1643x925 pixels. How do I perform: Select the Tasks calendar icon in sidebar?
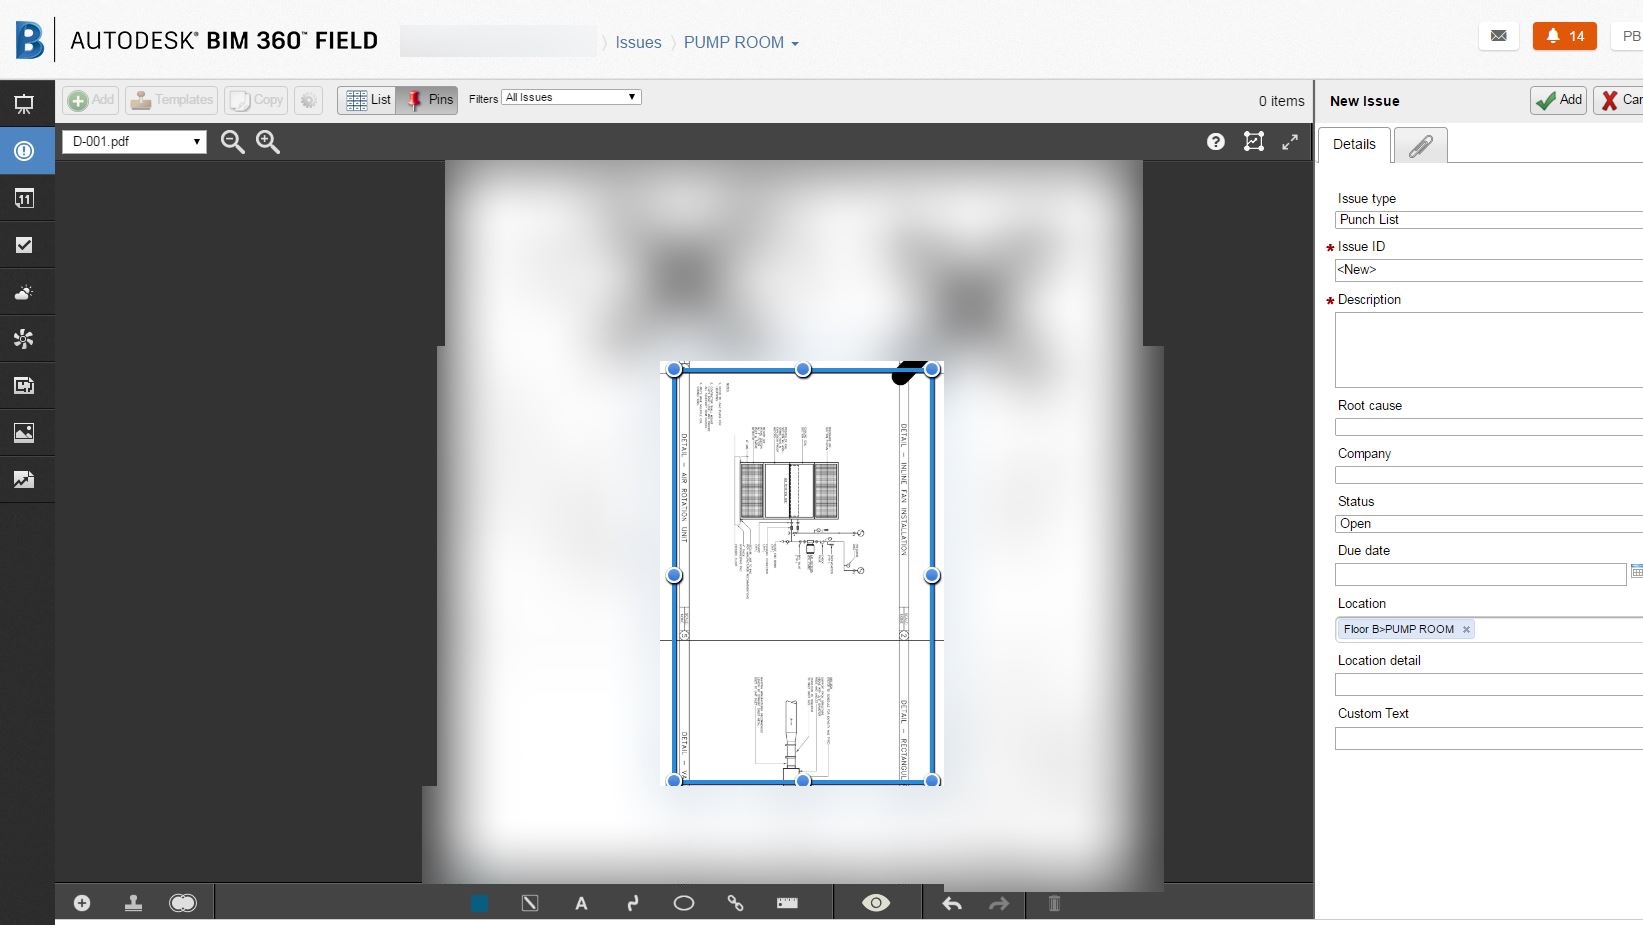(x=25, y=198)
